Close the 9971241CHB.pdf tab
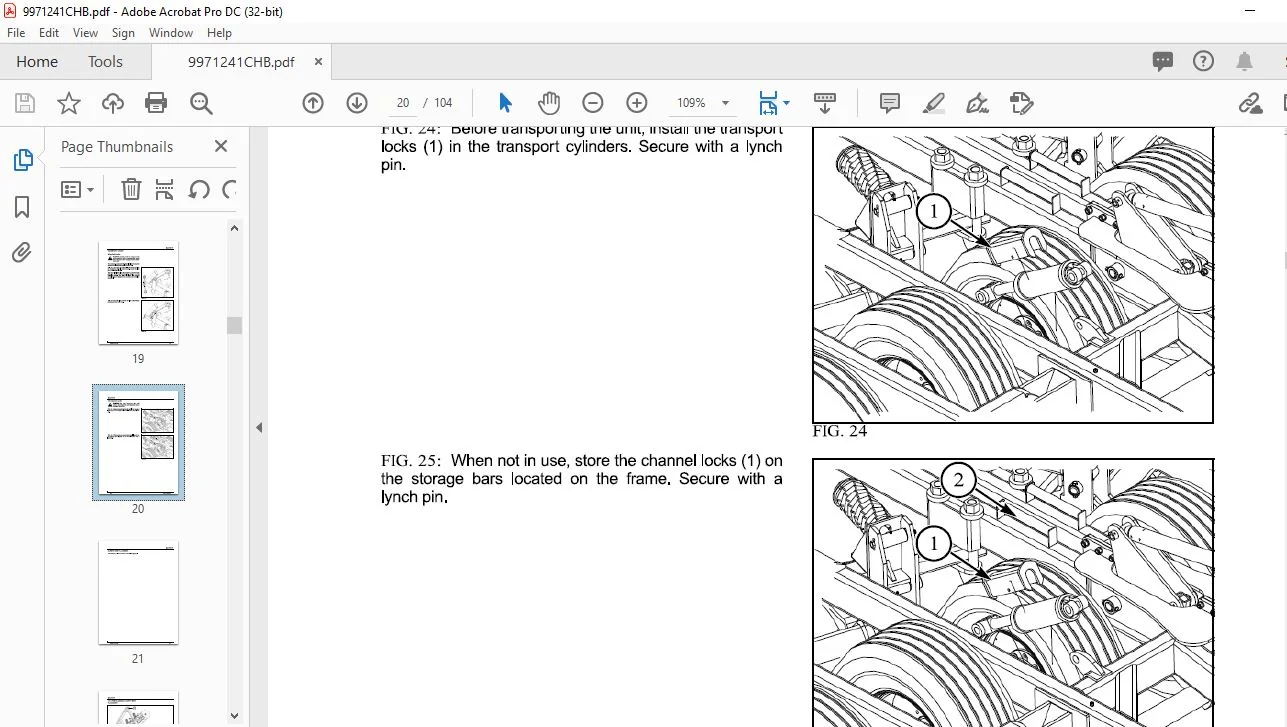The height and width of the screenshot is (727, 1287). (318, 62)
